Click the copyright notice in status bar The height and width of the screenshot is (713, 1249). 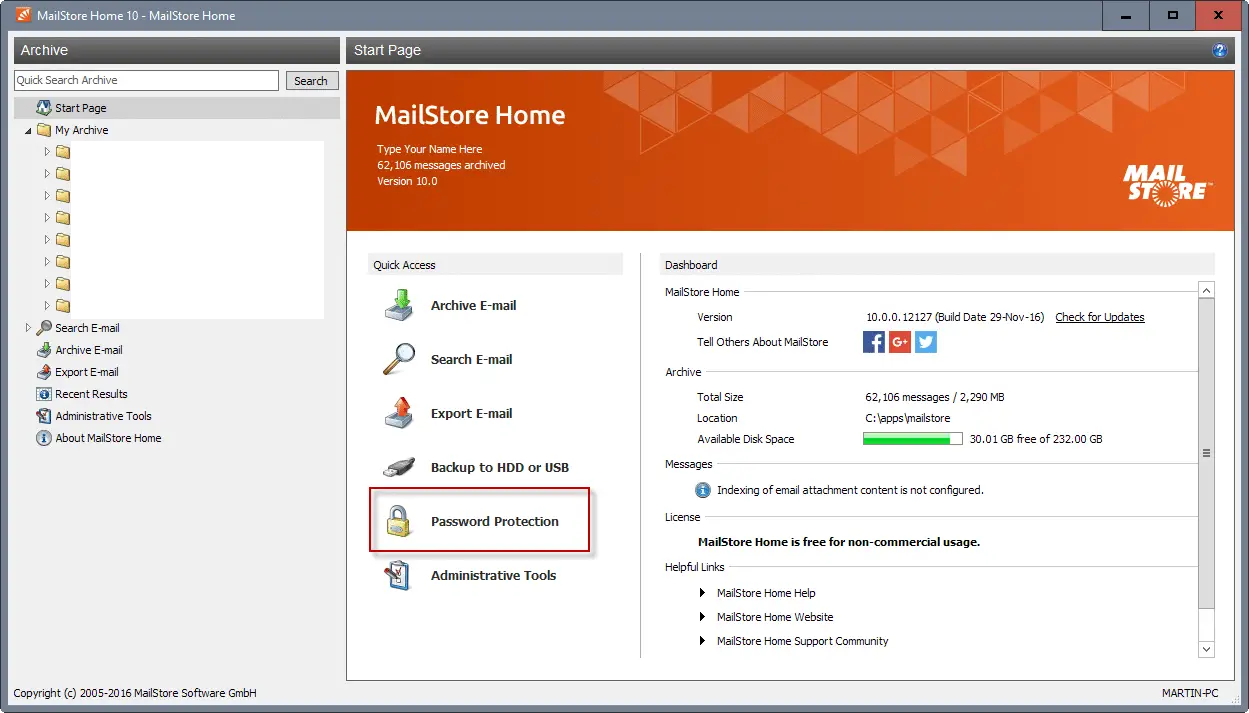[x=135, y=693]
